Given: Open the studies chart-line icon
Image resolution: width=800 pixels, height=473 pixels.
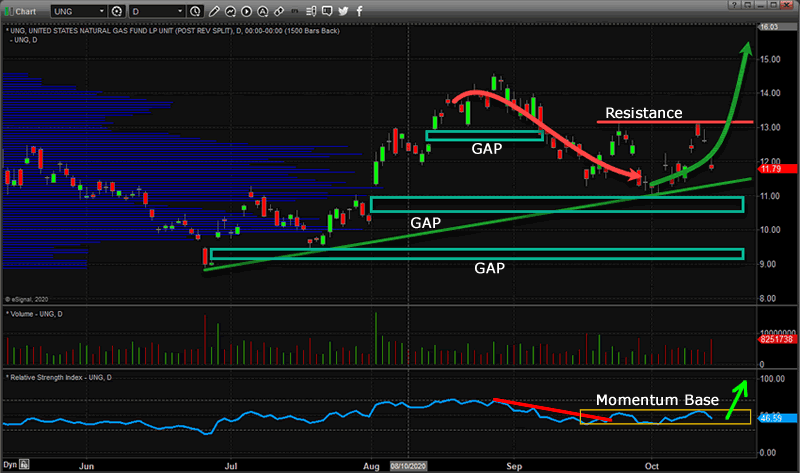Looking at the screenshot, I should [x=230, y=11].
